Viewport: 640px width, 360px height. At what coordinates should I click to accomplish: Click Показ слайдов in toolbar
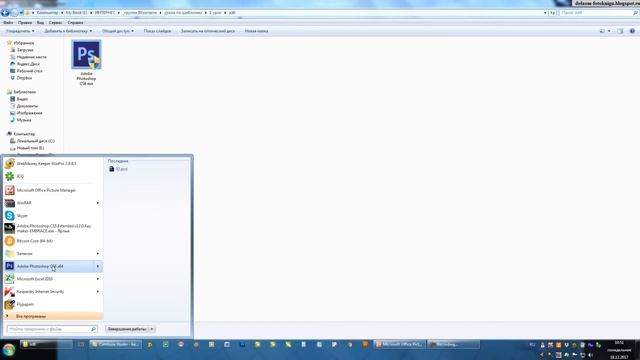(158, 31)
